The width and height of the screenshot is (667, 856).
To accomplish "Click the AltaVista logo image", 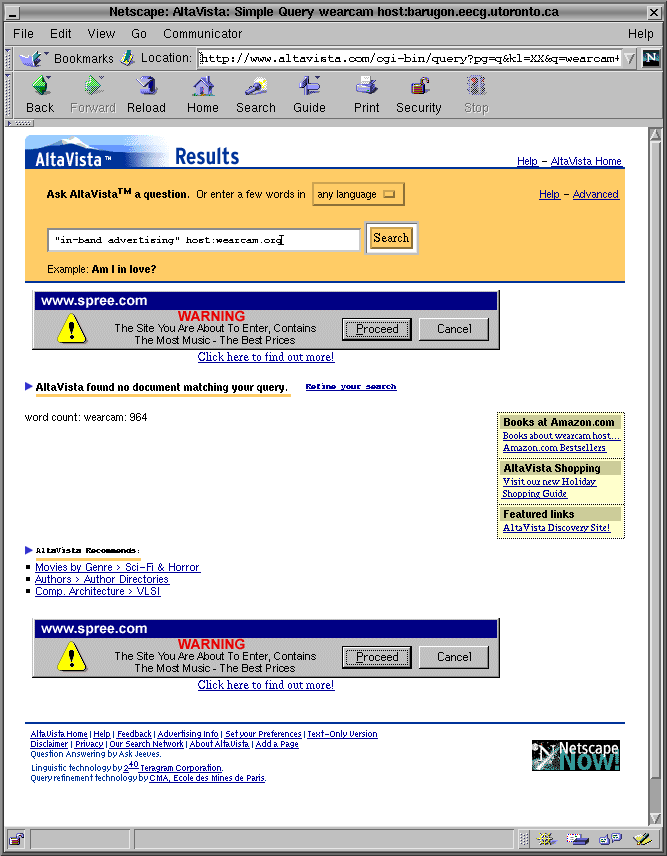I will pyautogui.click(x=96, y=152).
